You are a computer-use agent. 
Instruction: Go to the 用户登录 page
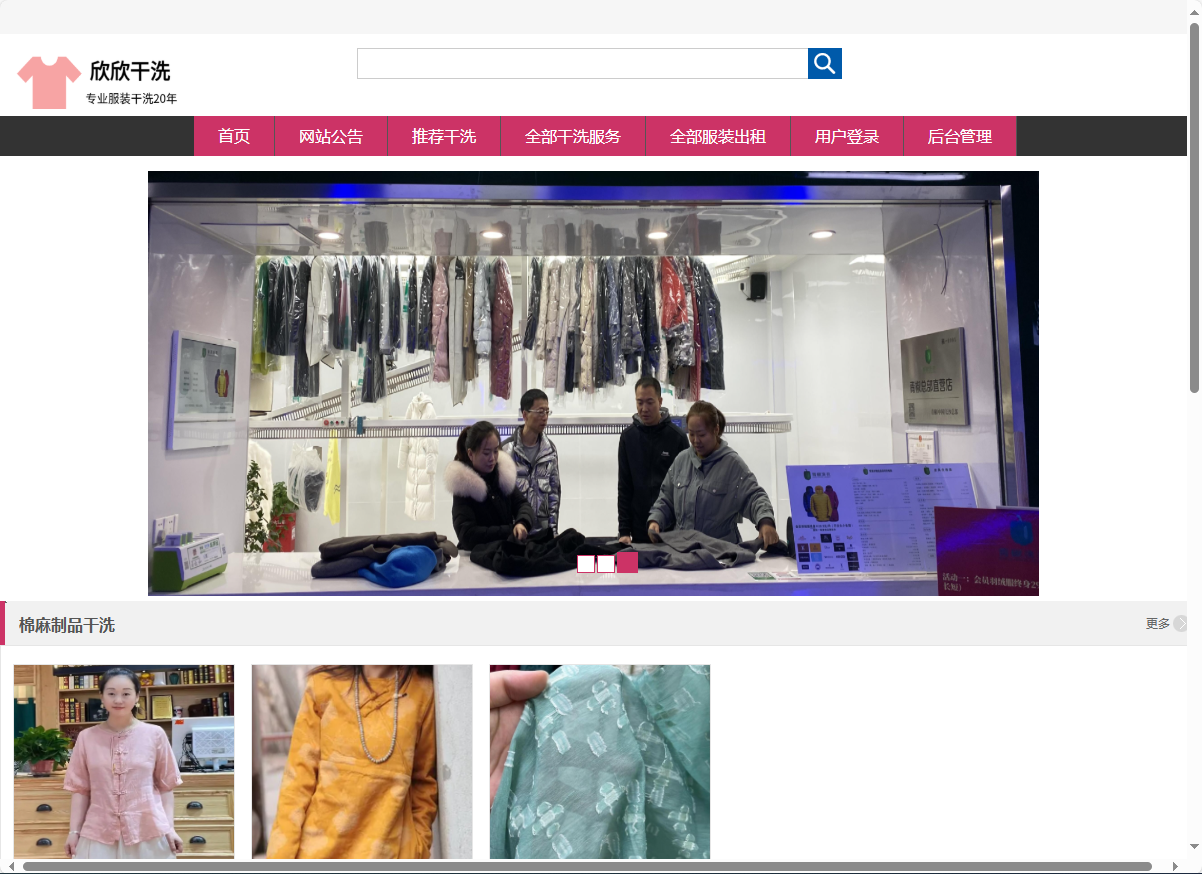(x=847, y=136)
